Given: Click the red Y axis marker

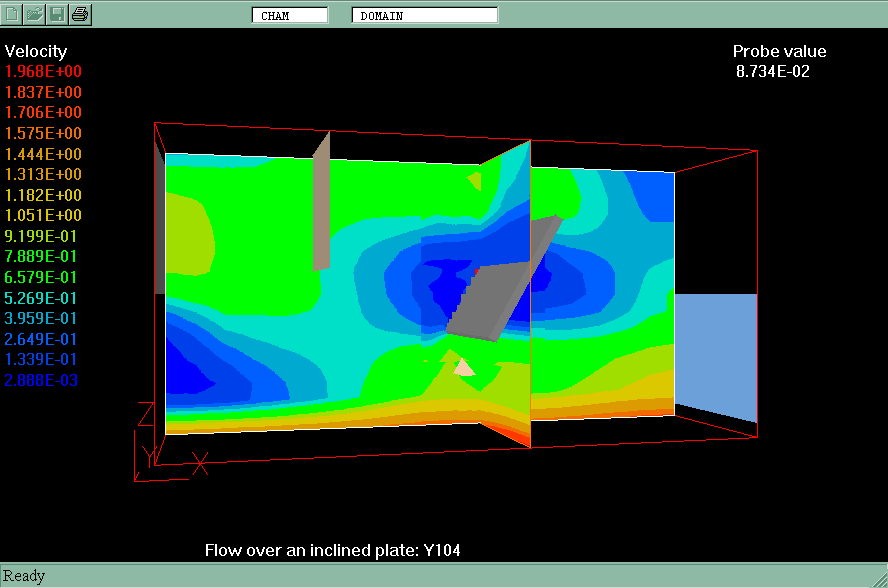Looking at the screenshot, I should 148,455.
